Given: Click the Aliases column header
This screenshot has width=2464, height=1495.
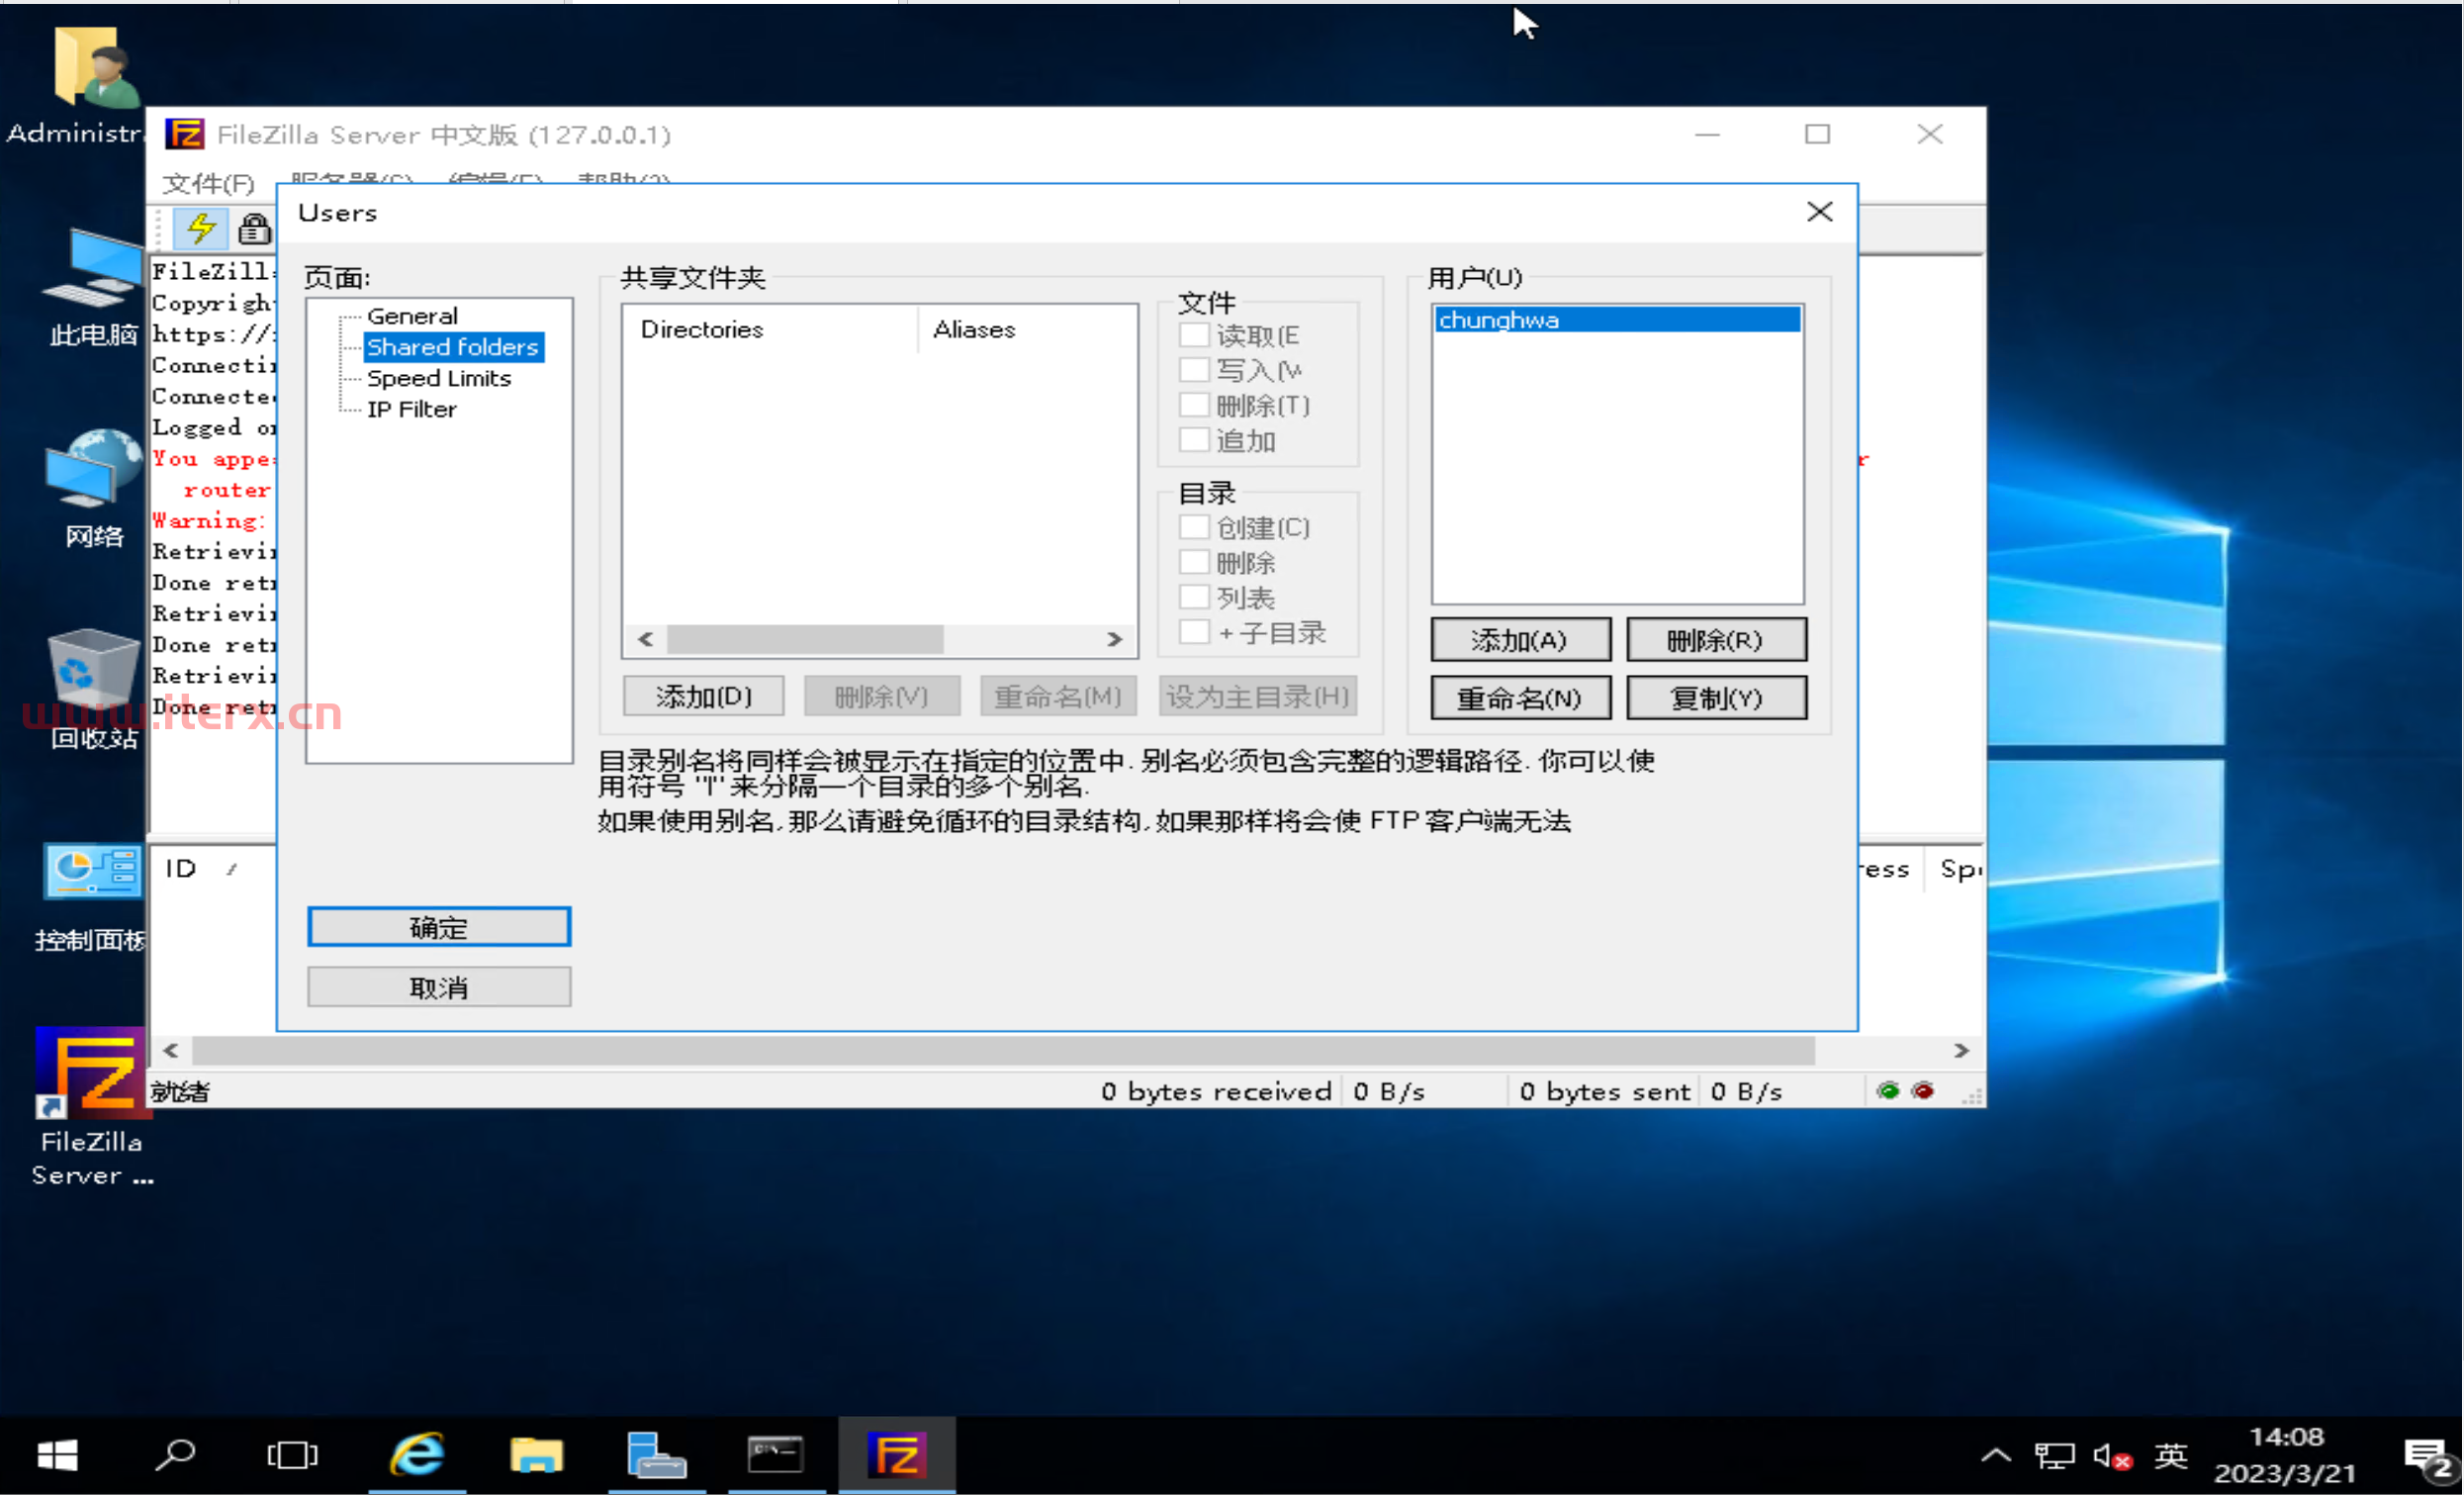Looking at the screenshot, I should [x=1027, y=330].
